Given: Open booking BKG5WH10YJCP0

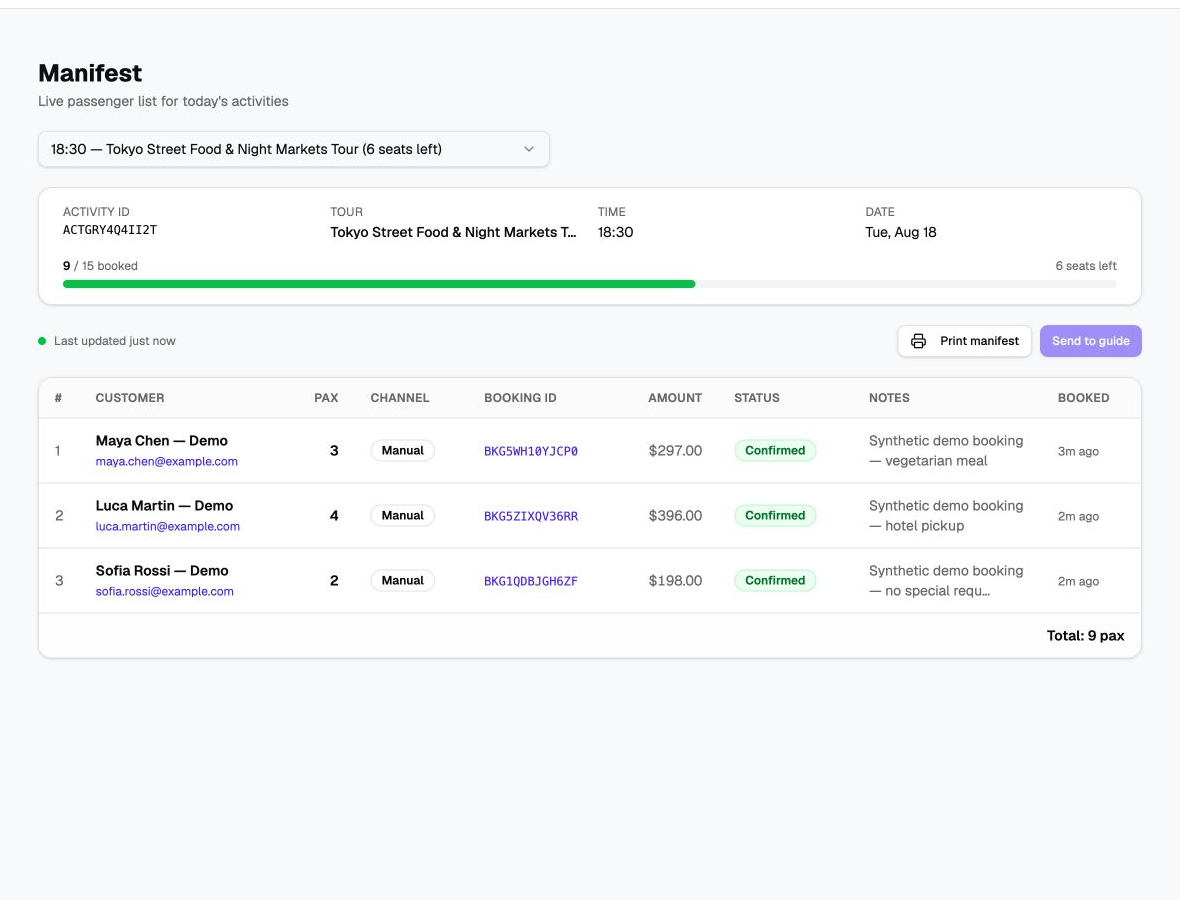Looking at the screenshot, I should [x=531, y=451].
